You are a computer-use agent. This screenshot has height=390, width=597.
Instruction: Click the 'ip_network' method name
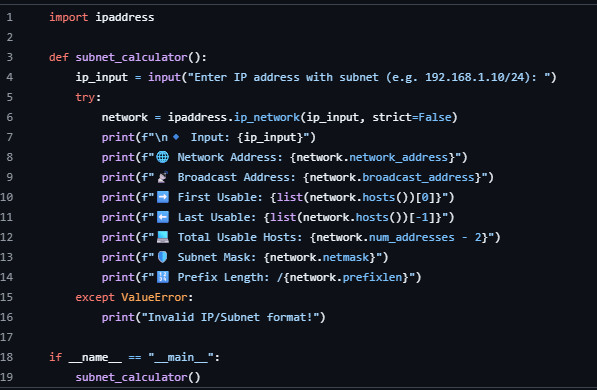click(267, 117)
